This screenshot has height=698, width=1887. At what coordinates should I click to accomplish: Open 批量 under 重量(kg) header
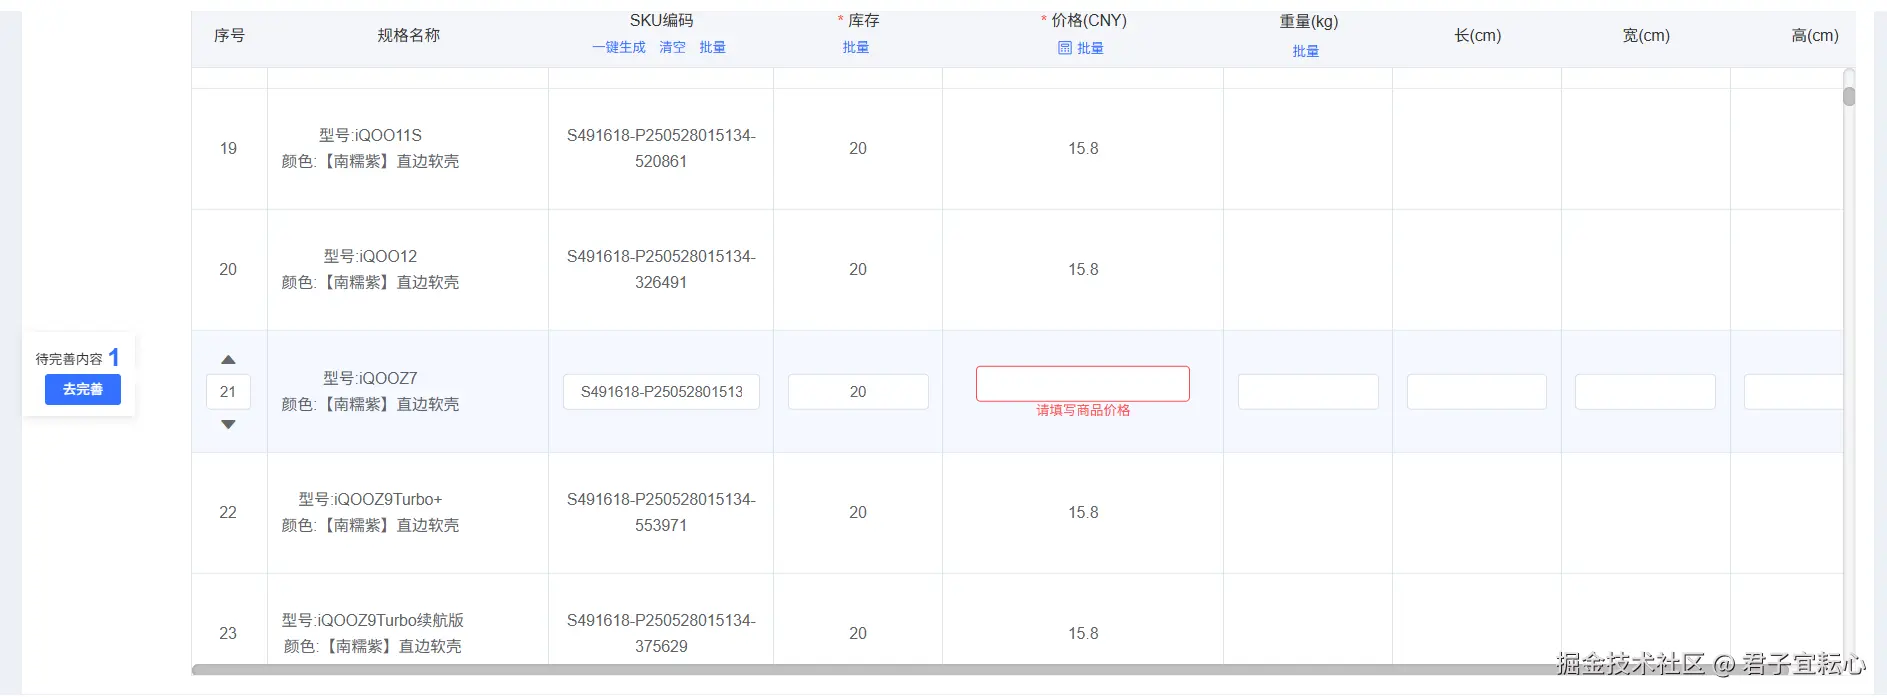pos(1305,51)
